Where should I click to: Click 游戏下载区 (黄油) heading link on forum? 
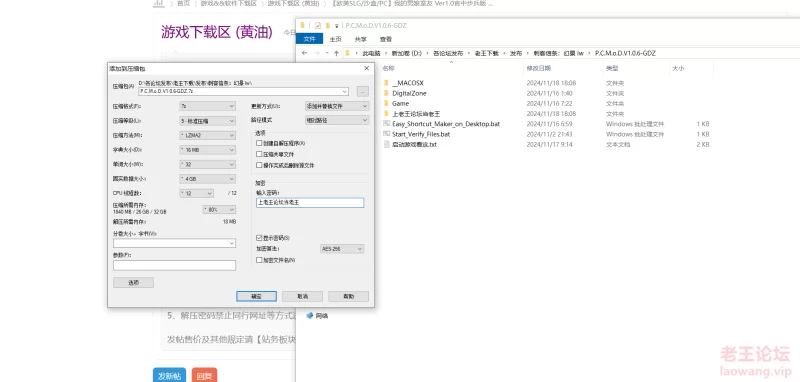(x=217, y=32)
